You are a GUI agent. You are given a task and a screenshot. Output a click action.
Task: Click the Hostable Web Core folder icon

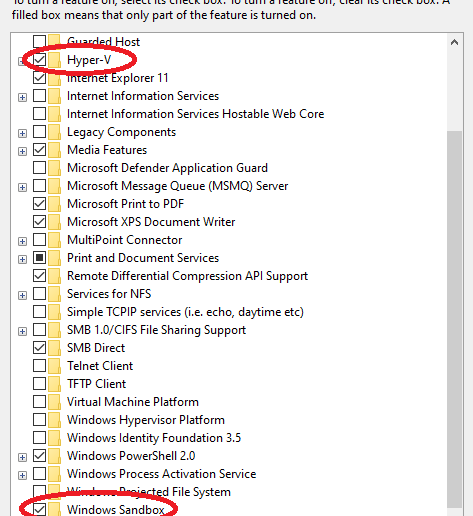[x=55, y=114]
